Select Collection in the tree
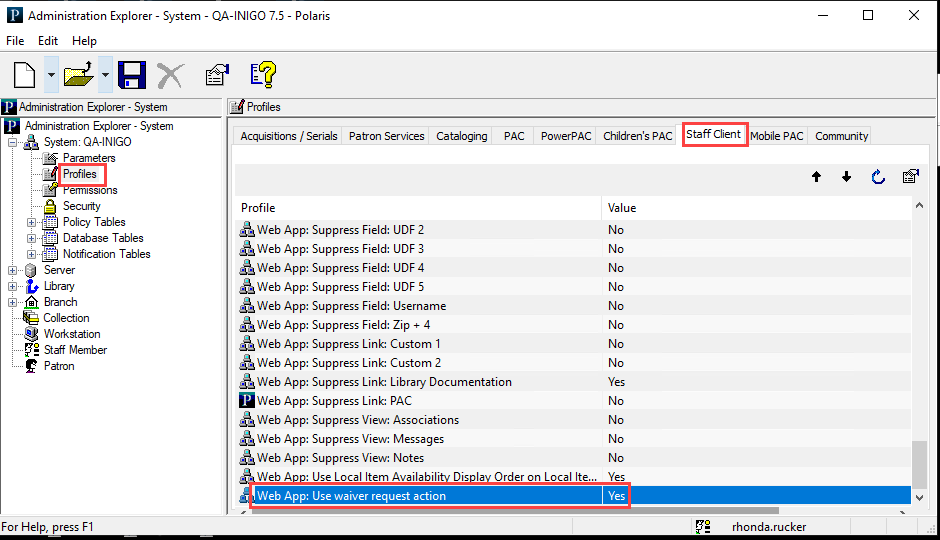The image size is (940, 540). [66, 318]
